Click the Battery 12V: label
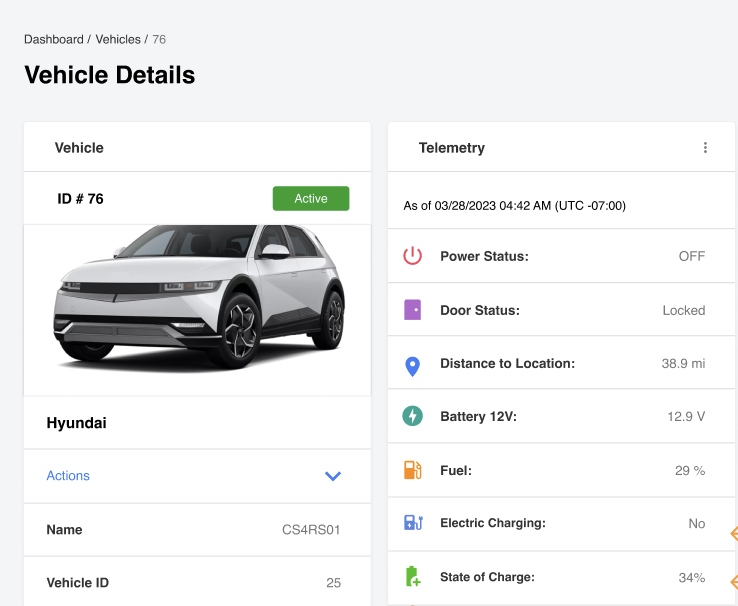 pos(478,416)
